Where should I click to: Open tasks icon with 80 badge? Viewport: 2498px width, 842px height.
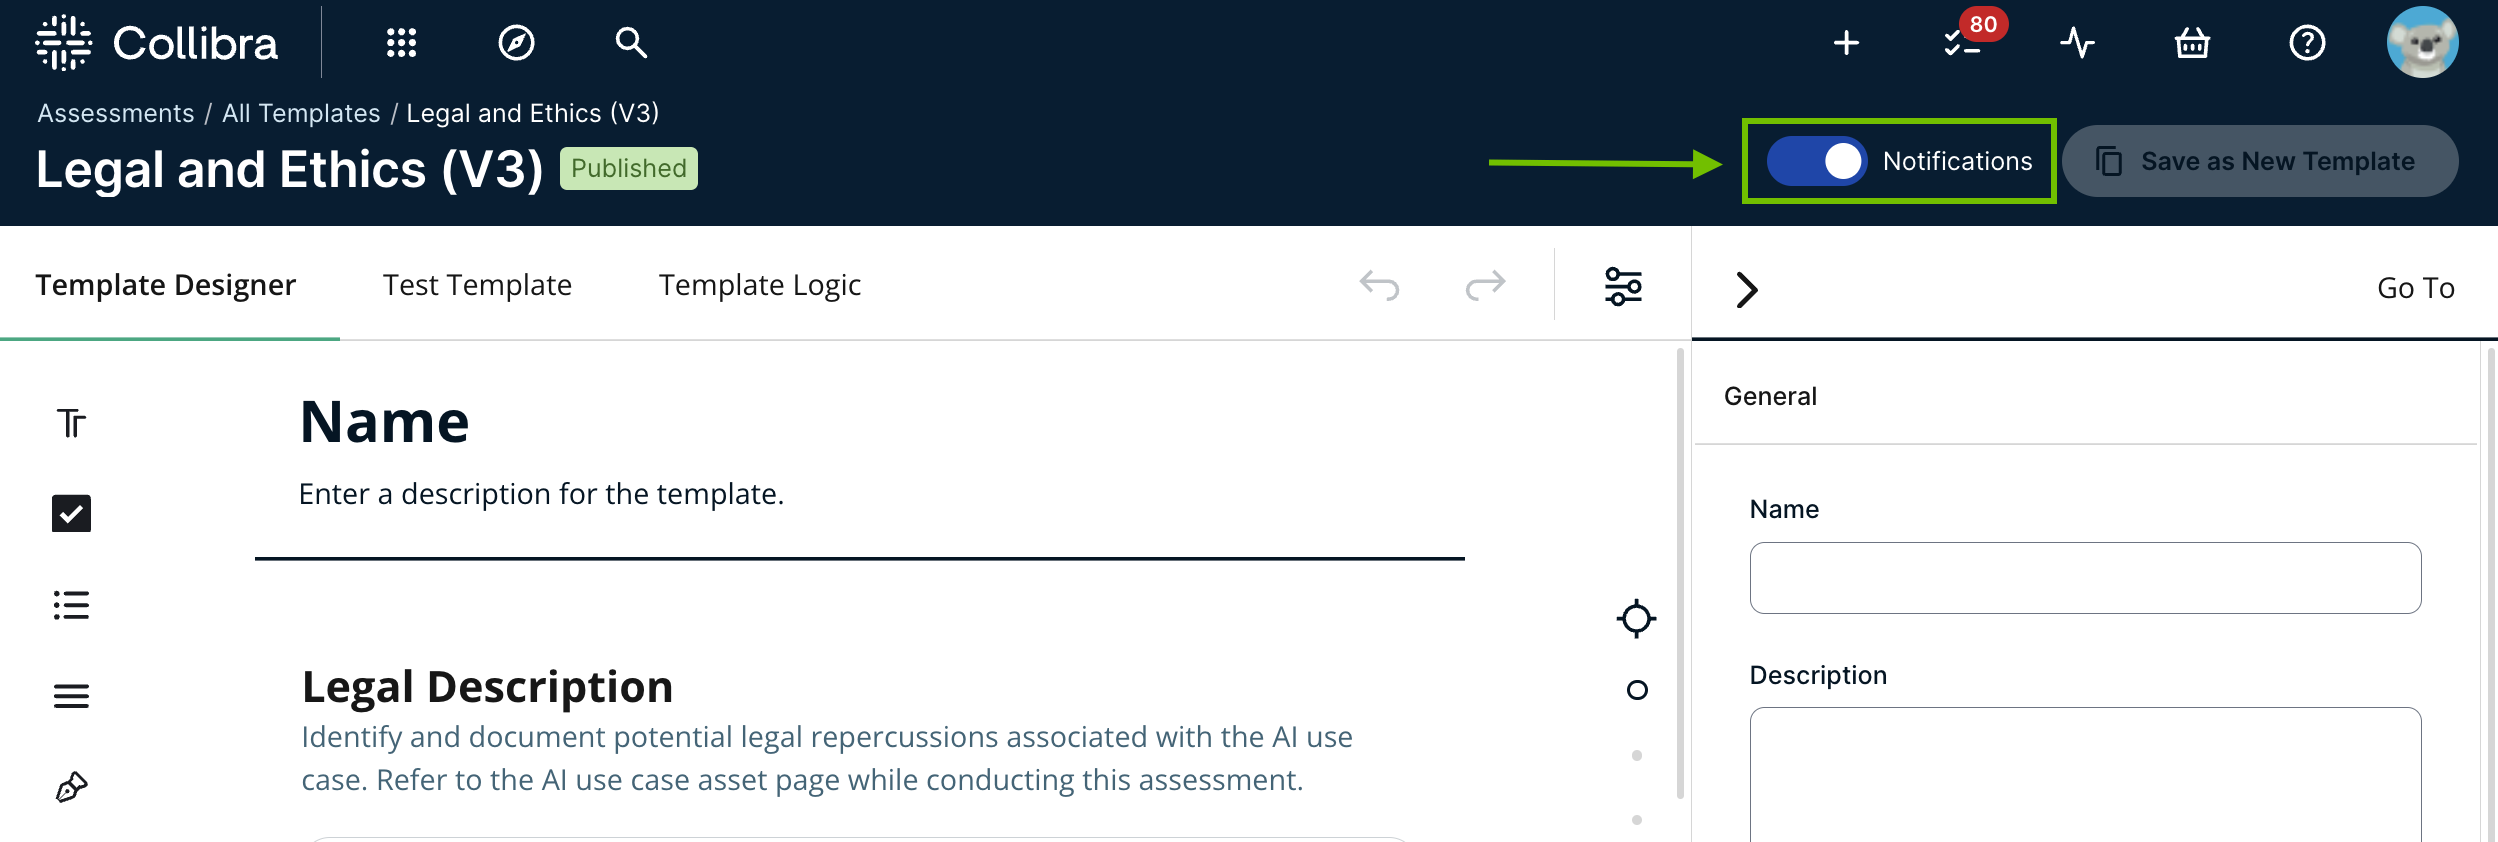pyautogui.click(x=1964, y=43)
